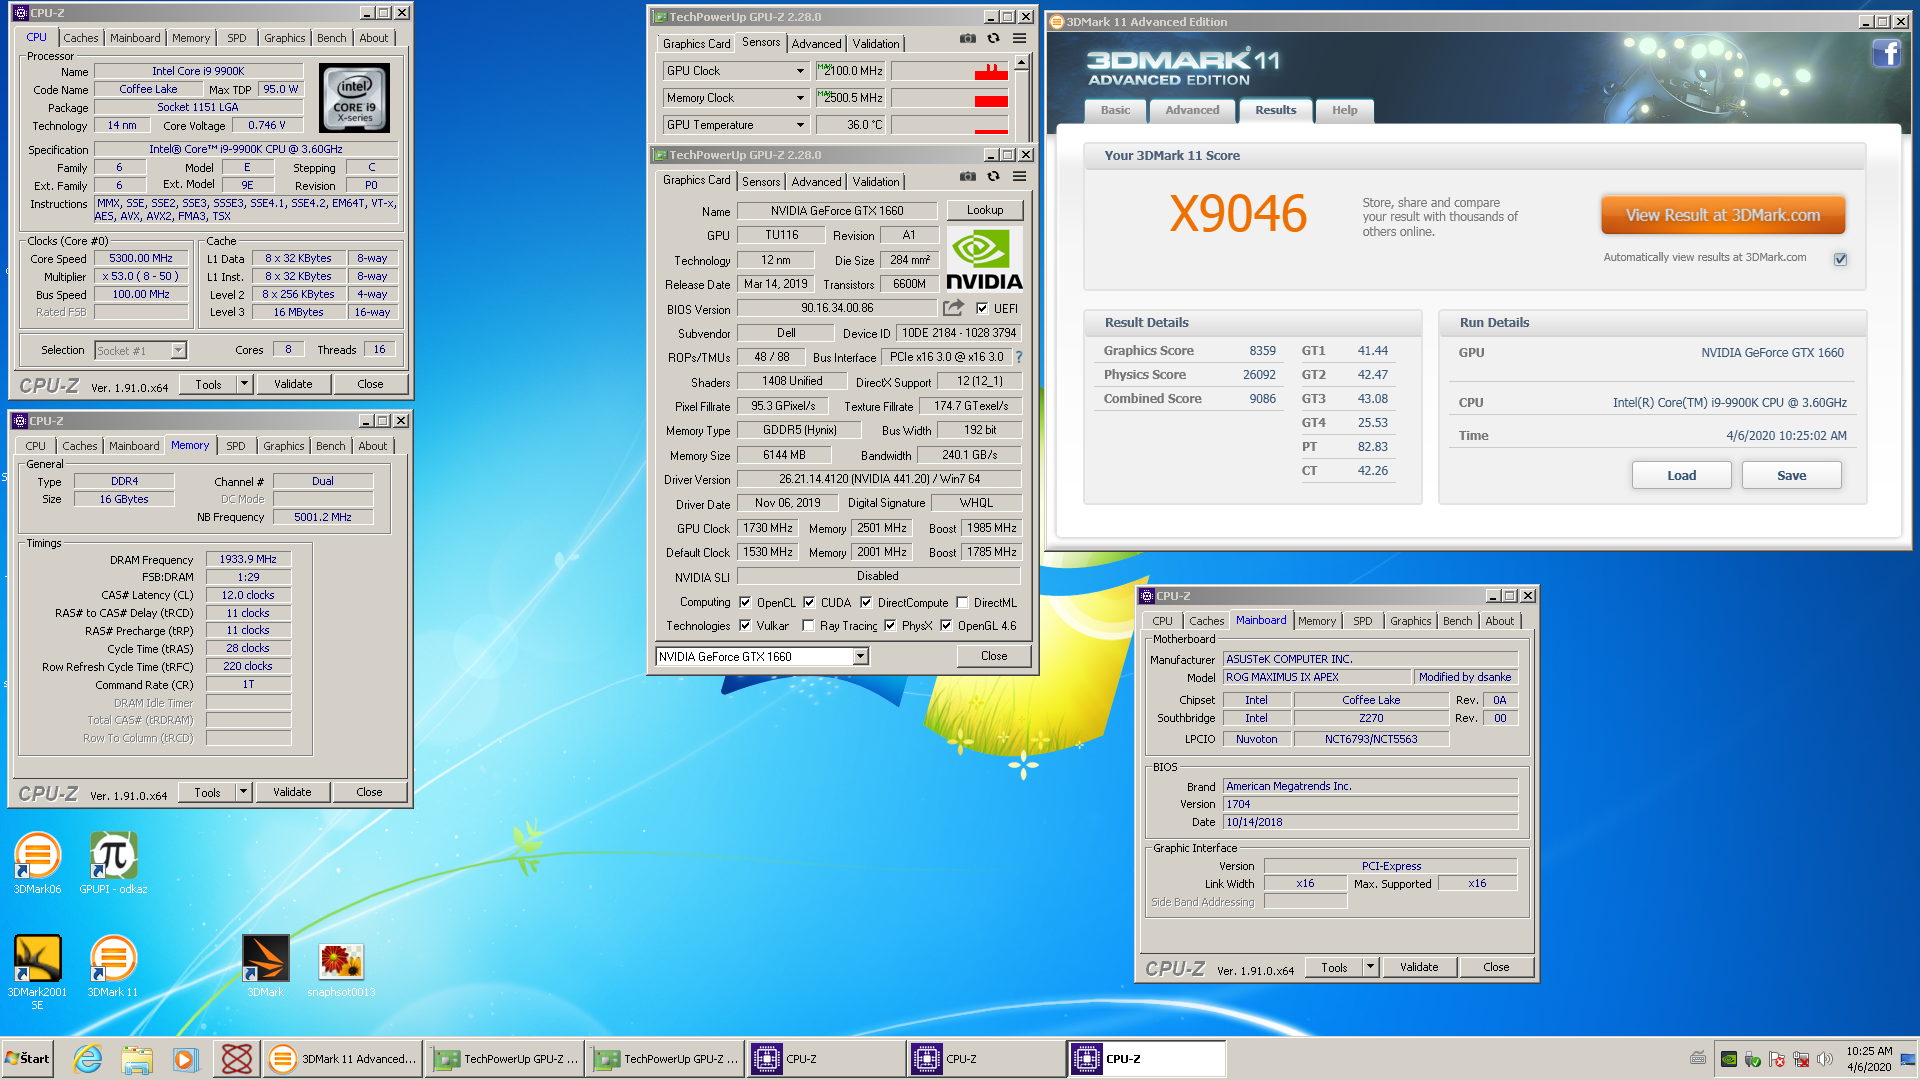Click Lookup button in GPU-Z

pos(985,210)
